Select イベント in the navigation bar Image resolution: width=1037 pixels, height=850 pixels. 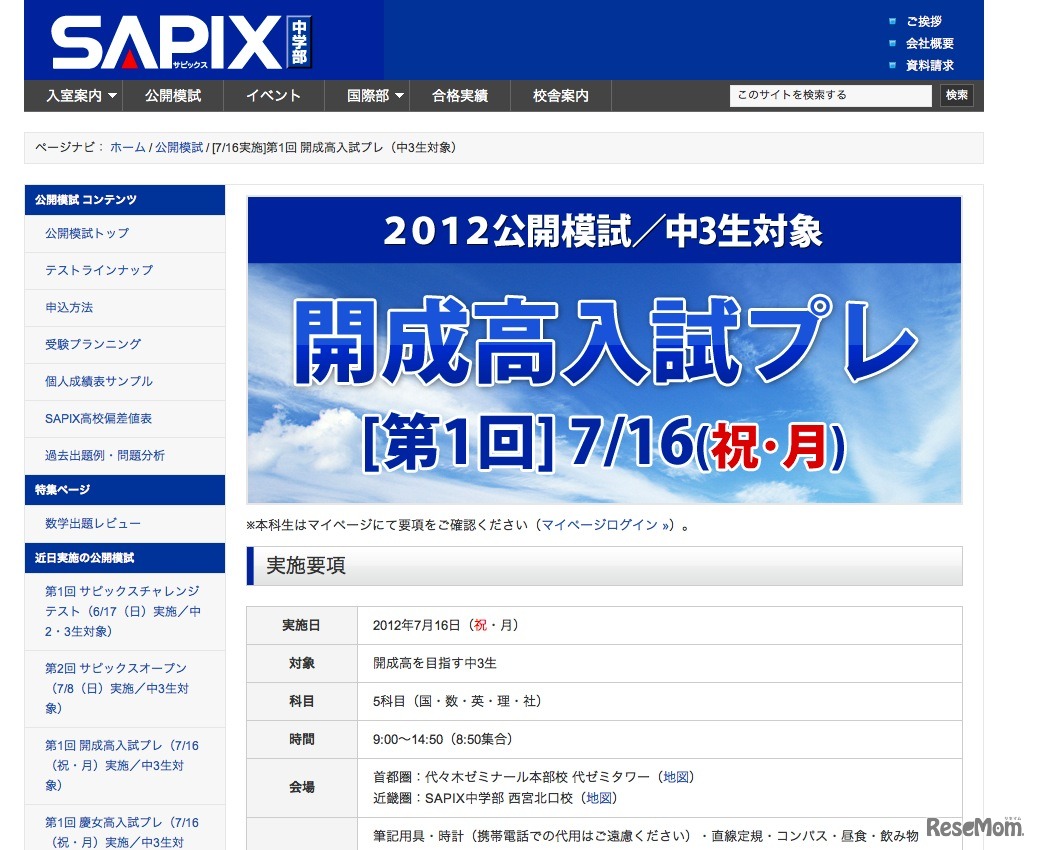[273, 96]
